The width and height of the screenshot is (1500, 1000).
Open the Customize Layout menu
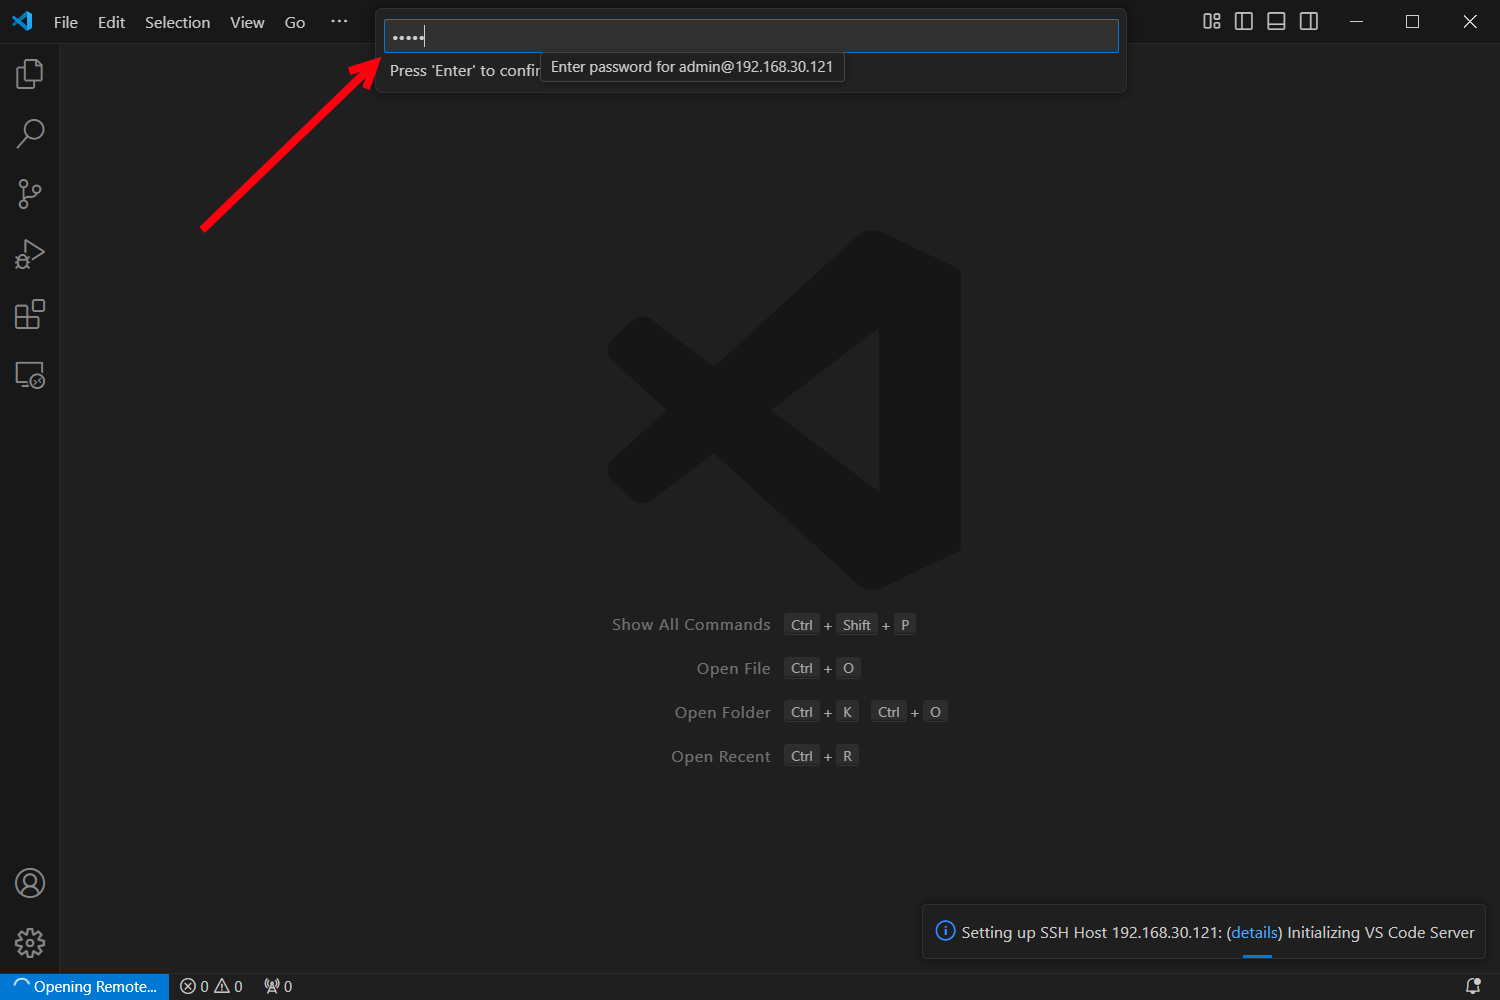pos(1212,22)
